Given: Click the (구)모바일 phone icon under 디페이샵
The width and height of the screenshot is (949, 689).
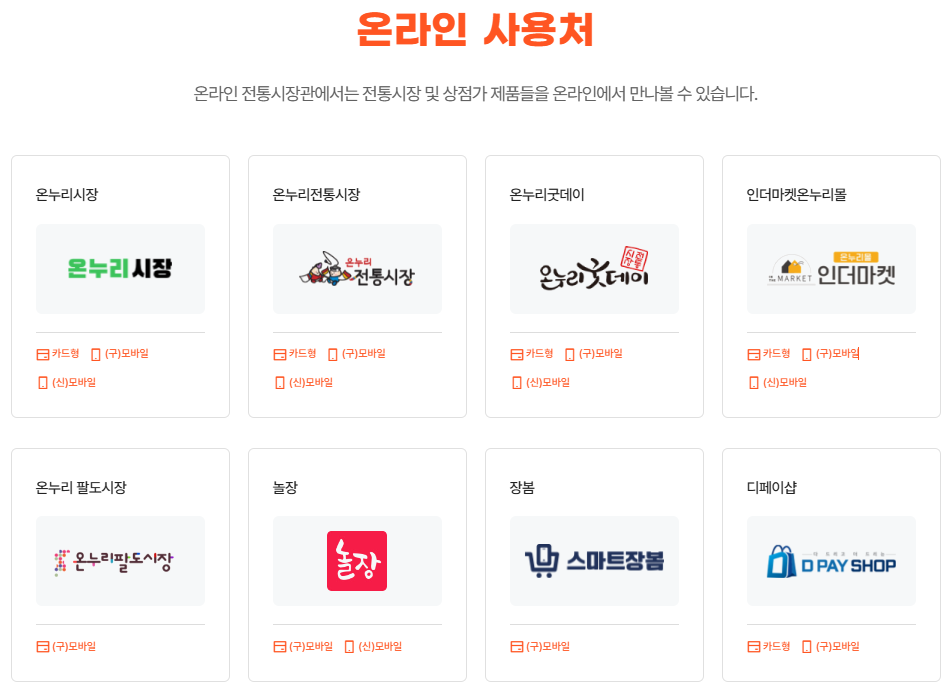Looking at the screenshot, I should point(807,647).
